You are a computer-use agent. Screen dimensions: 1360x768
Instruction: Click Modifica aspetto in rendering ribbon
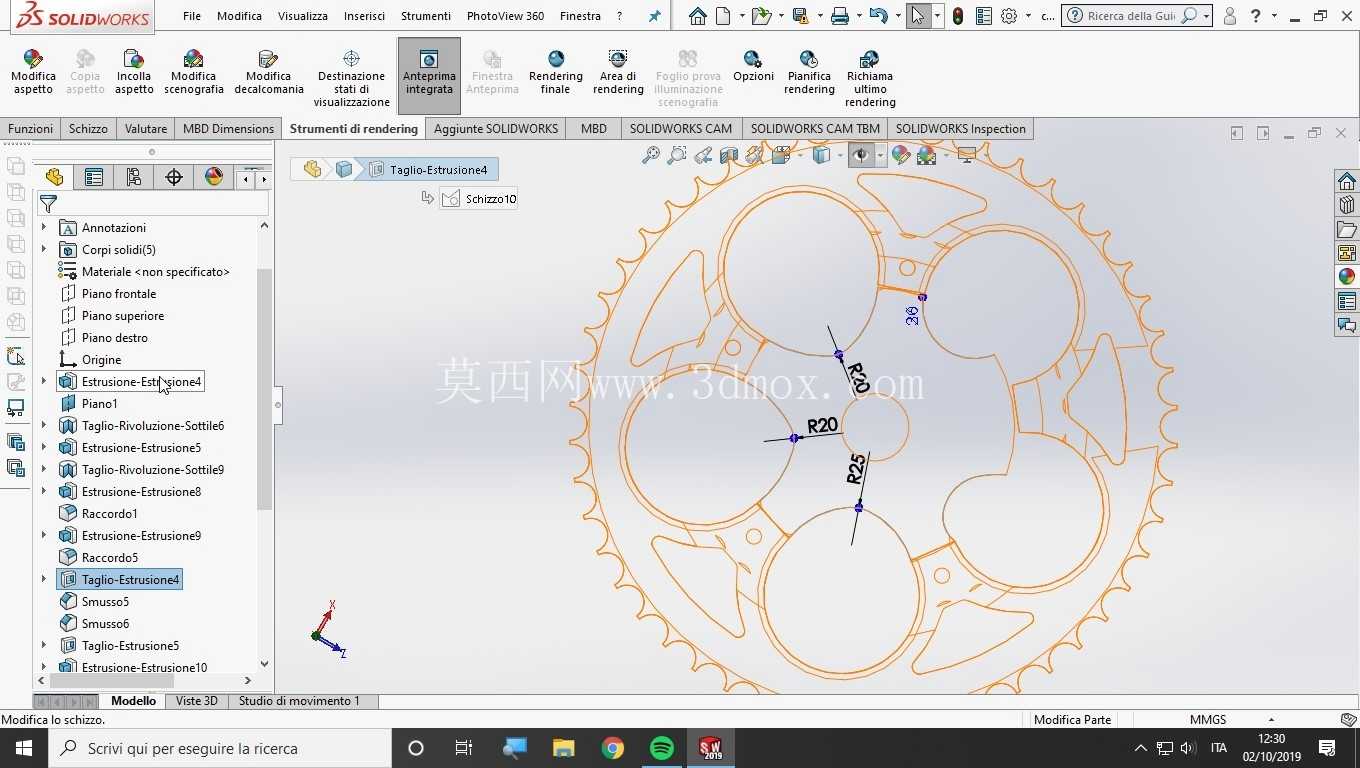click(33, 72)
